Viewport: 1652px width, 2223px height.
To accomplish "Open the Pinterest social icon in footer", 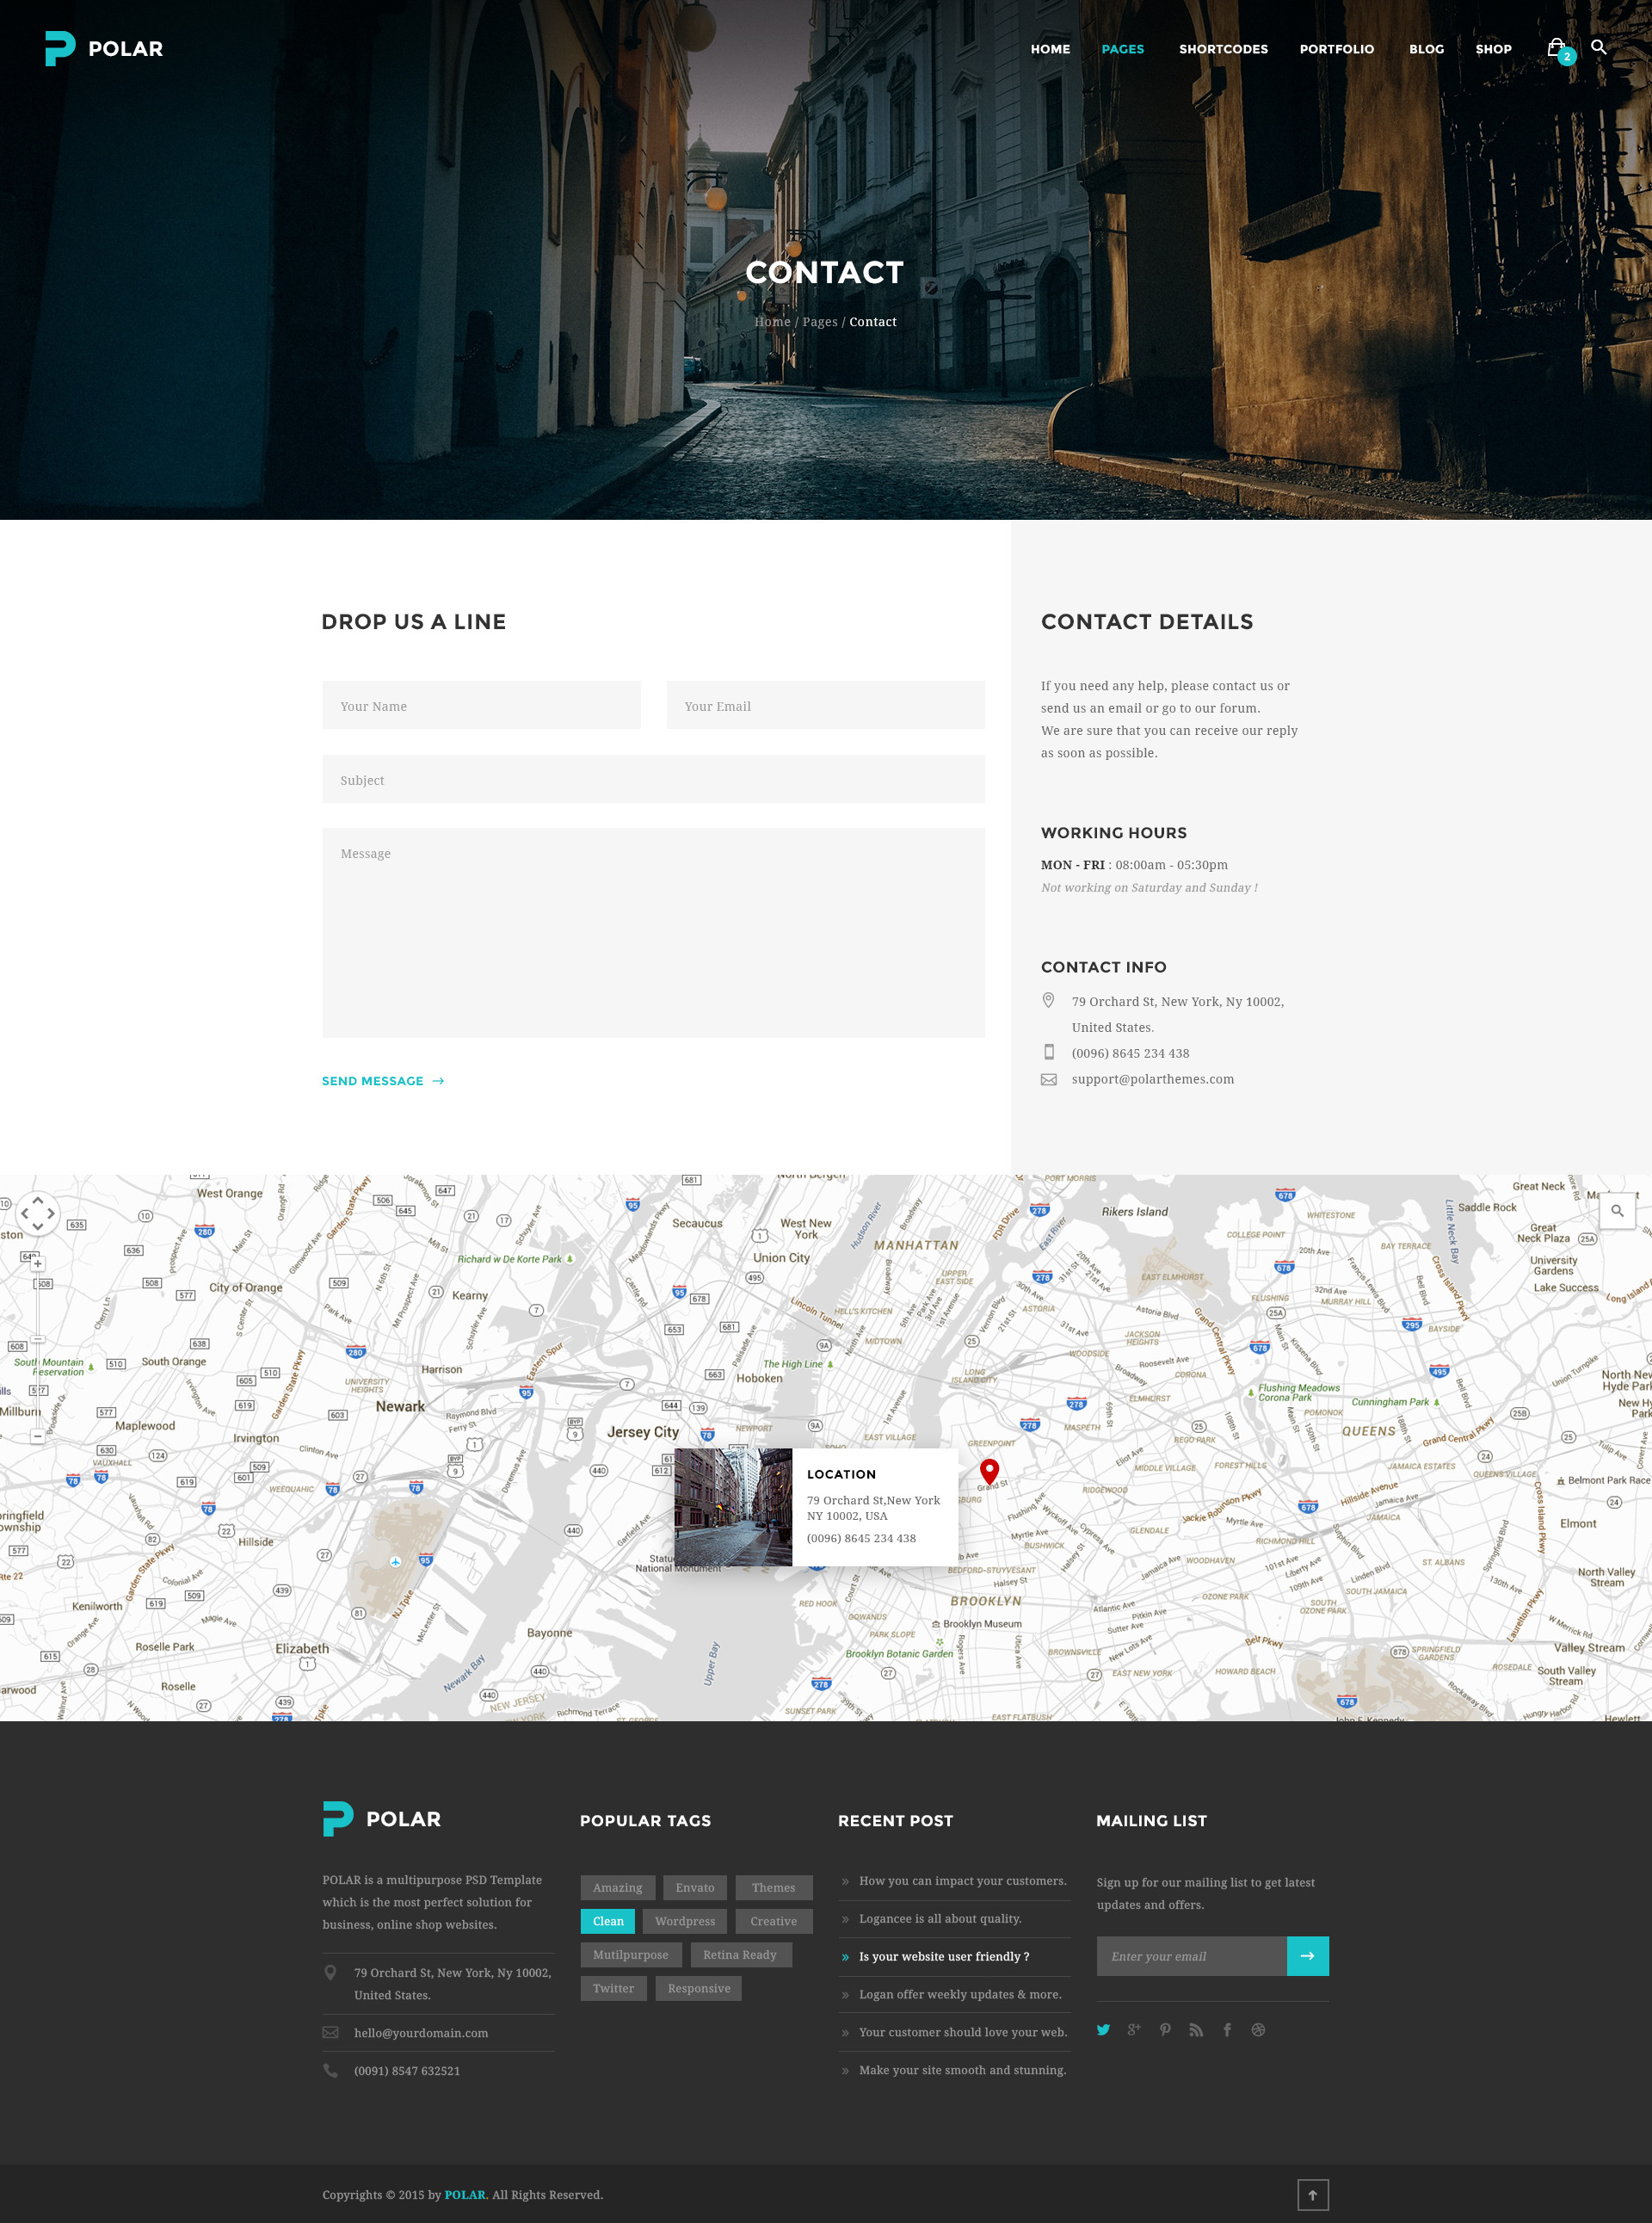I will (x=1165, y=2029).
